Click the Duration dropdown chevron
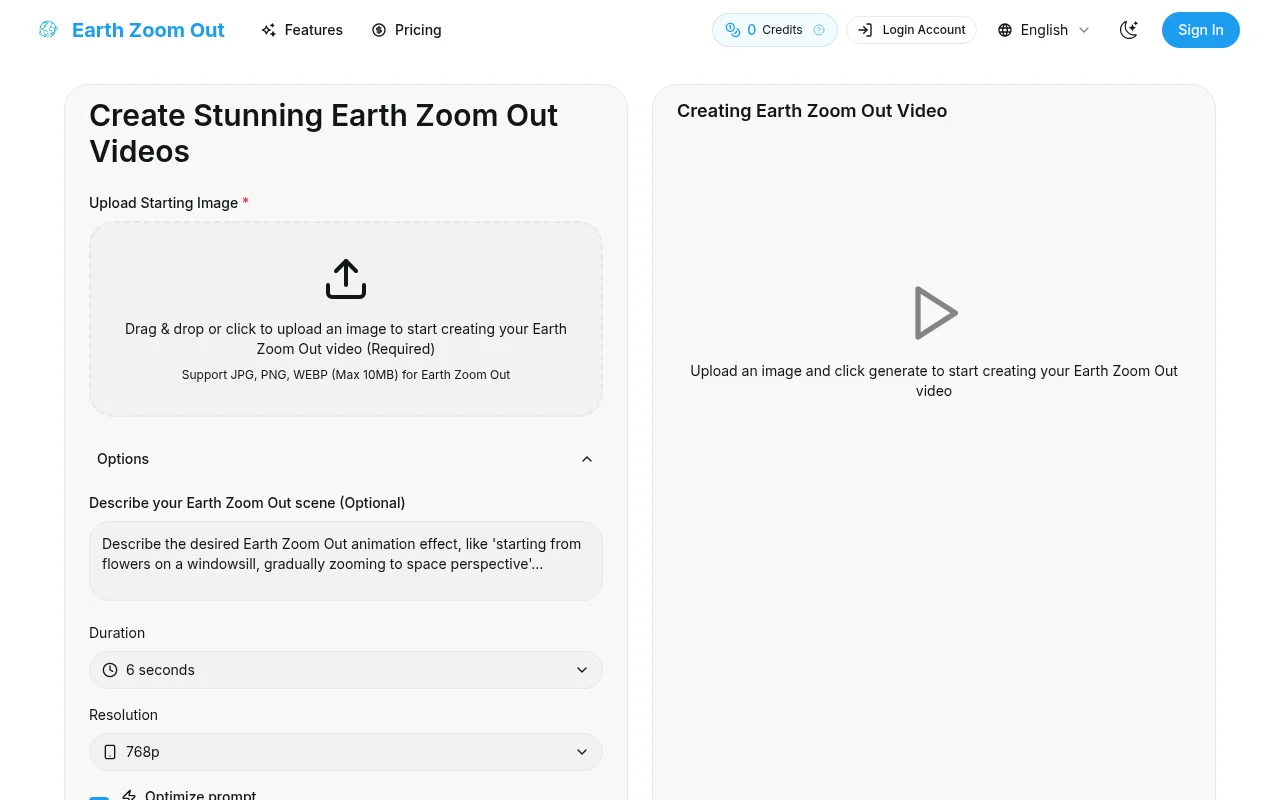 582,670
